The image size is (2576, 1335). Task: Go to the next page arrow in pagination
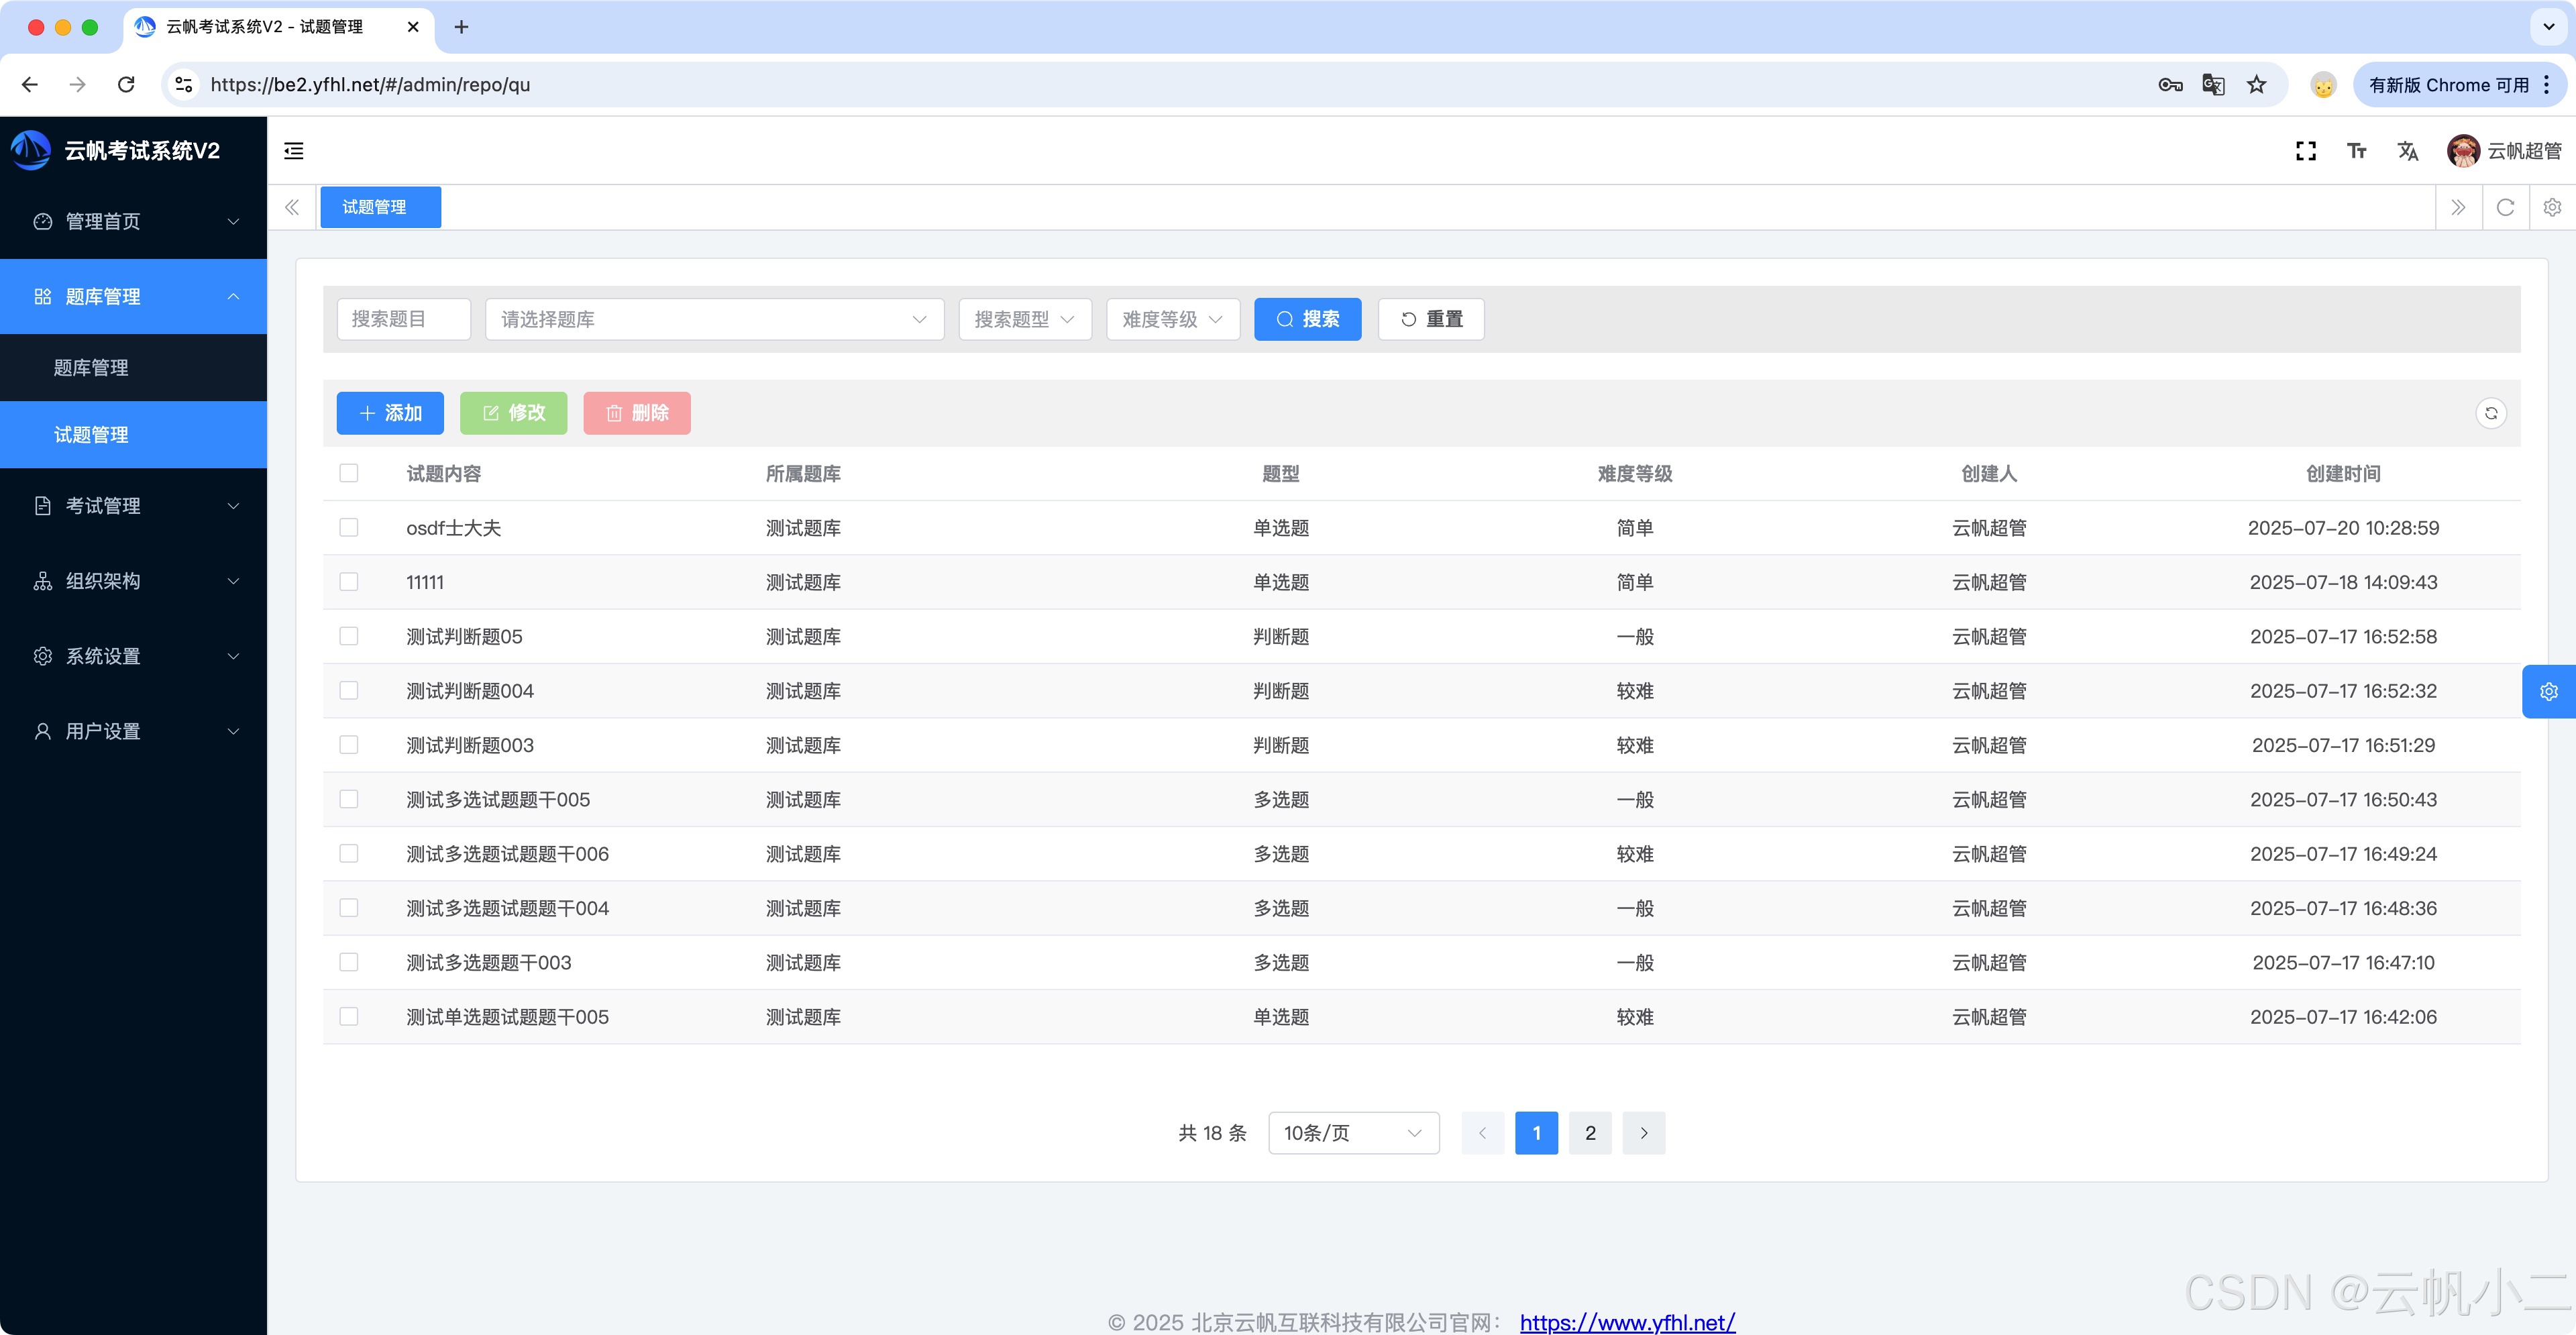coord(1643,1133)
